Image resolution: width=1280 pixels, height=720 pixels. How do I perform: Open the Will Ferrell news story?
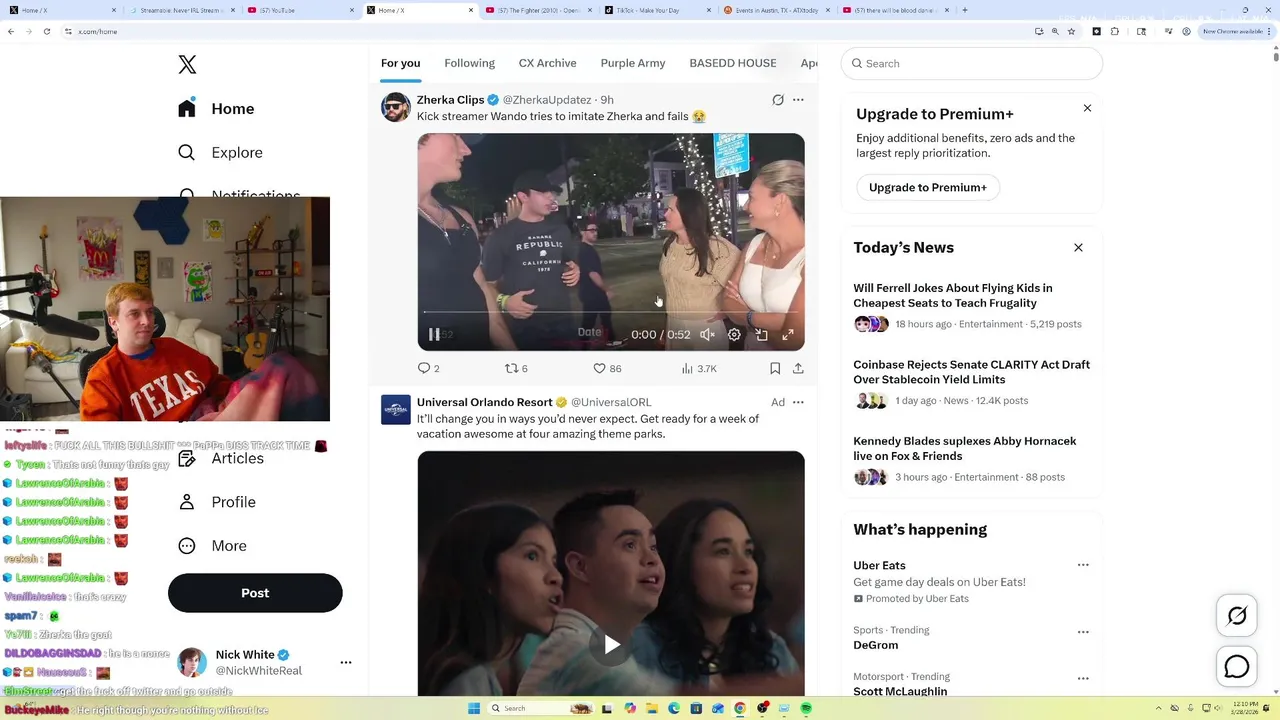coord(972,306)
